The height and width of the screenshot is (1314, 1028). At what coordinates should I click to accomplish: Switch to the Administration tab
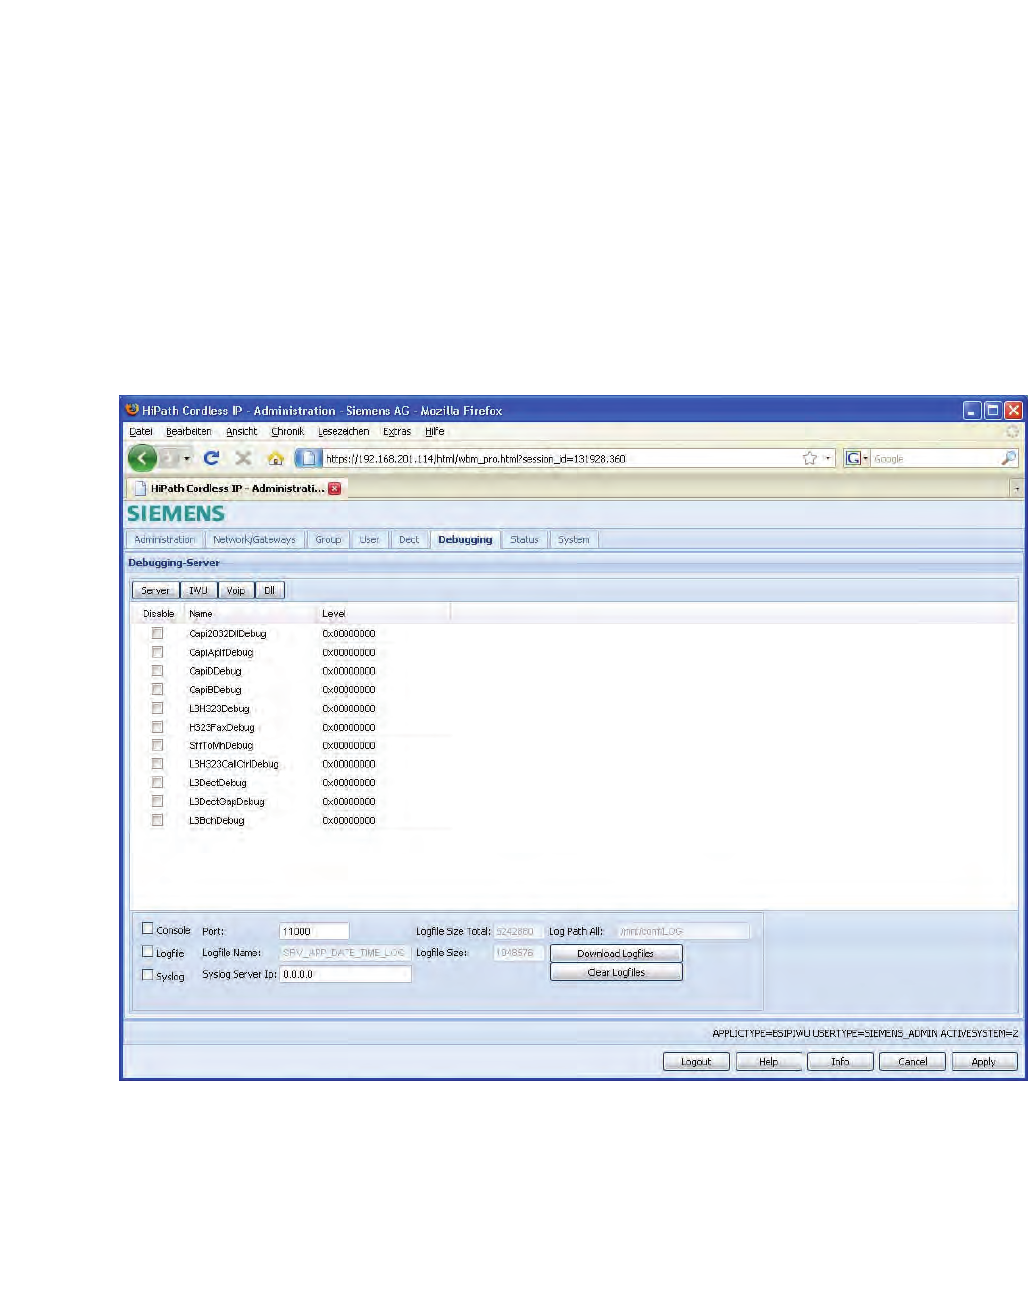(x=165, y=540)
